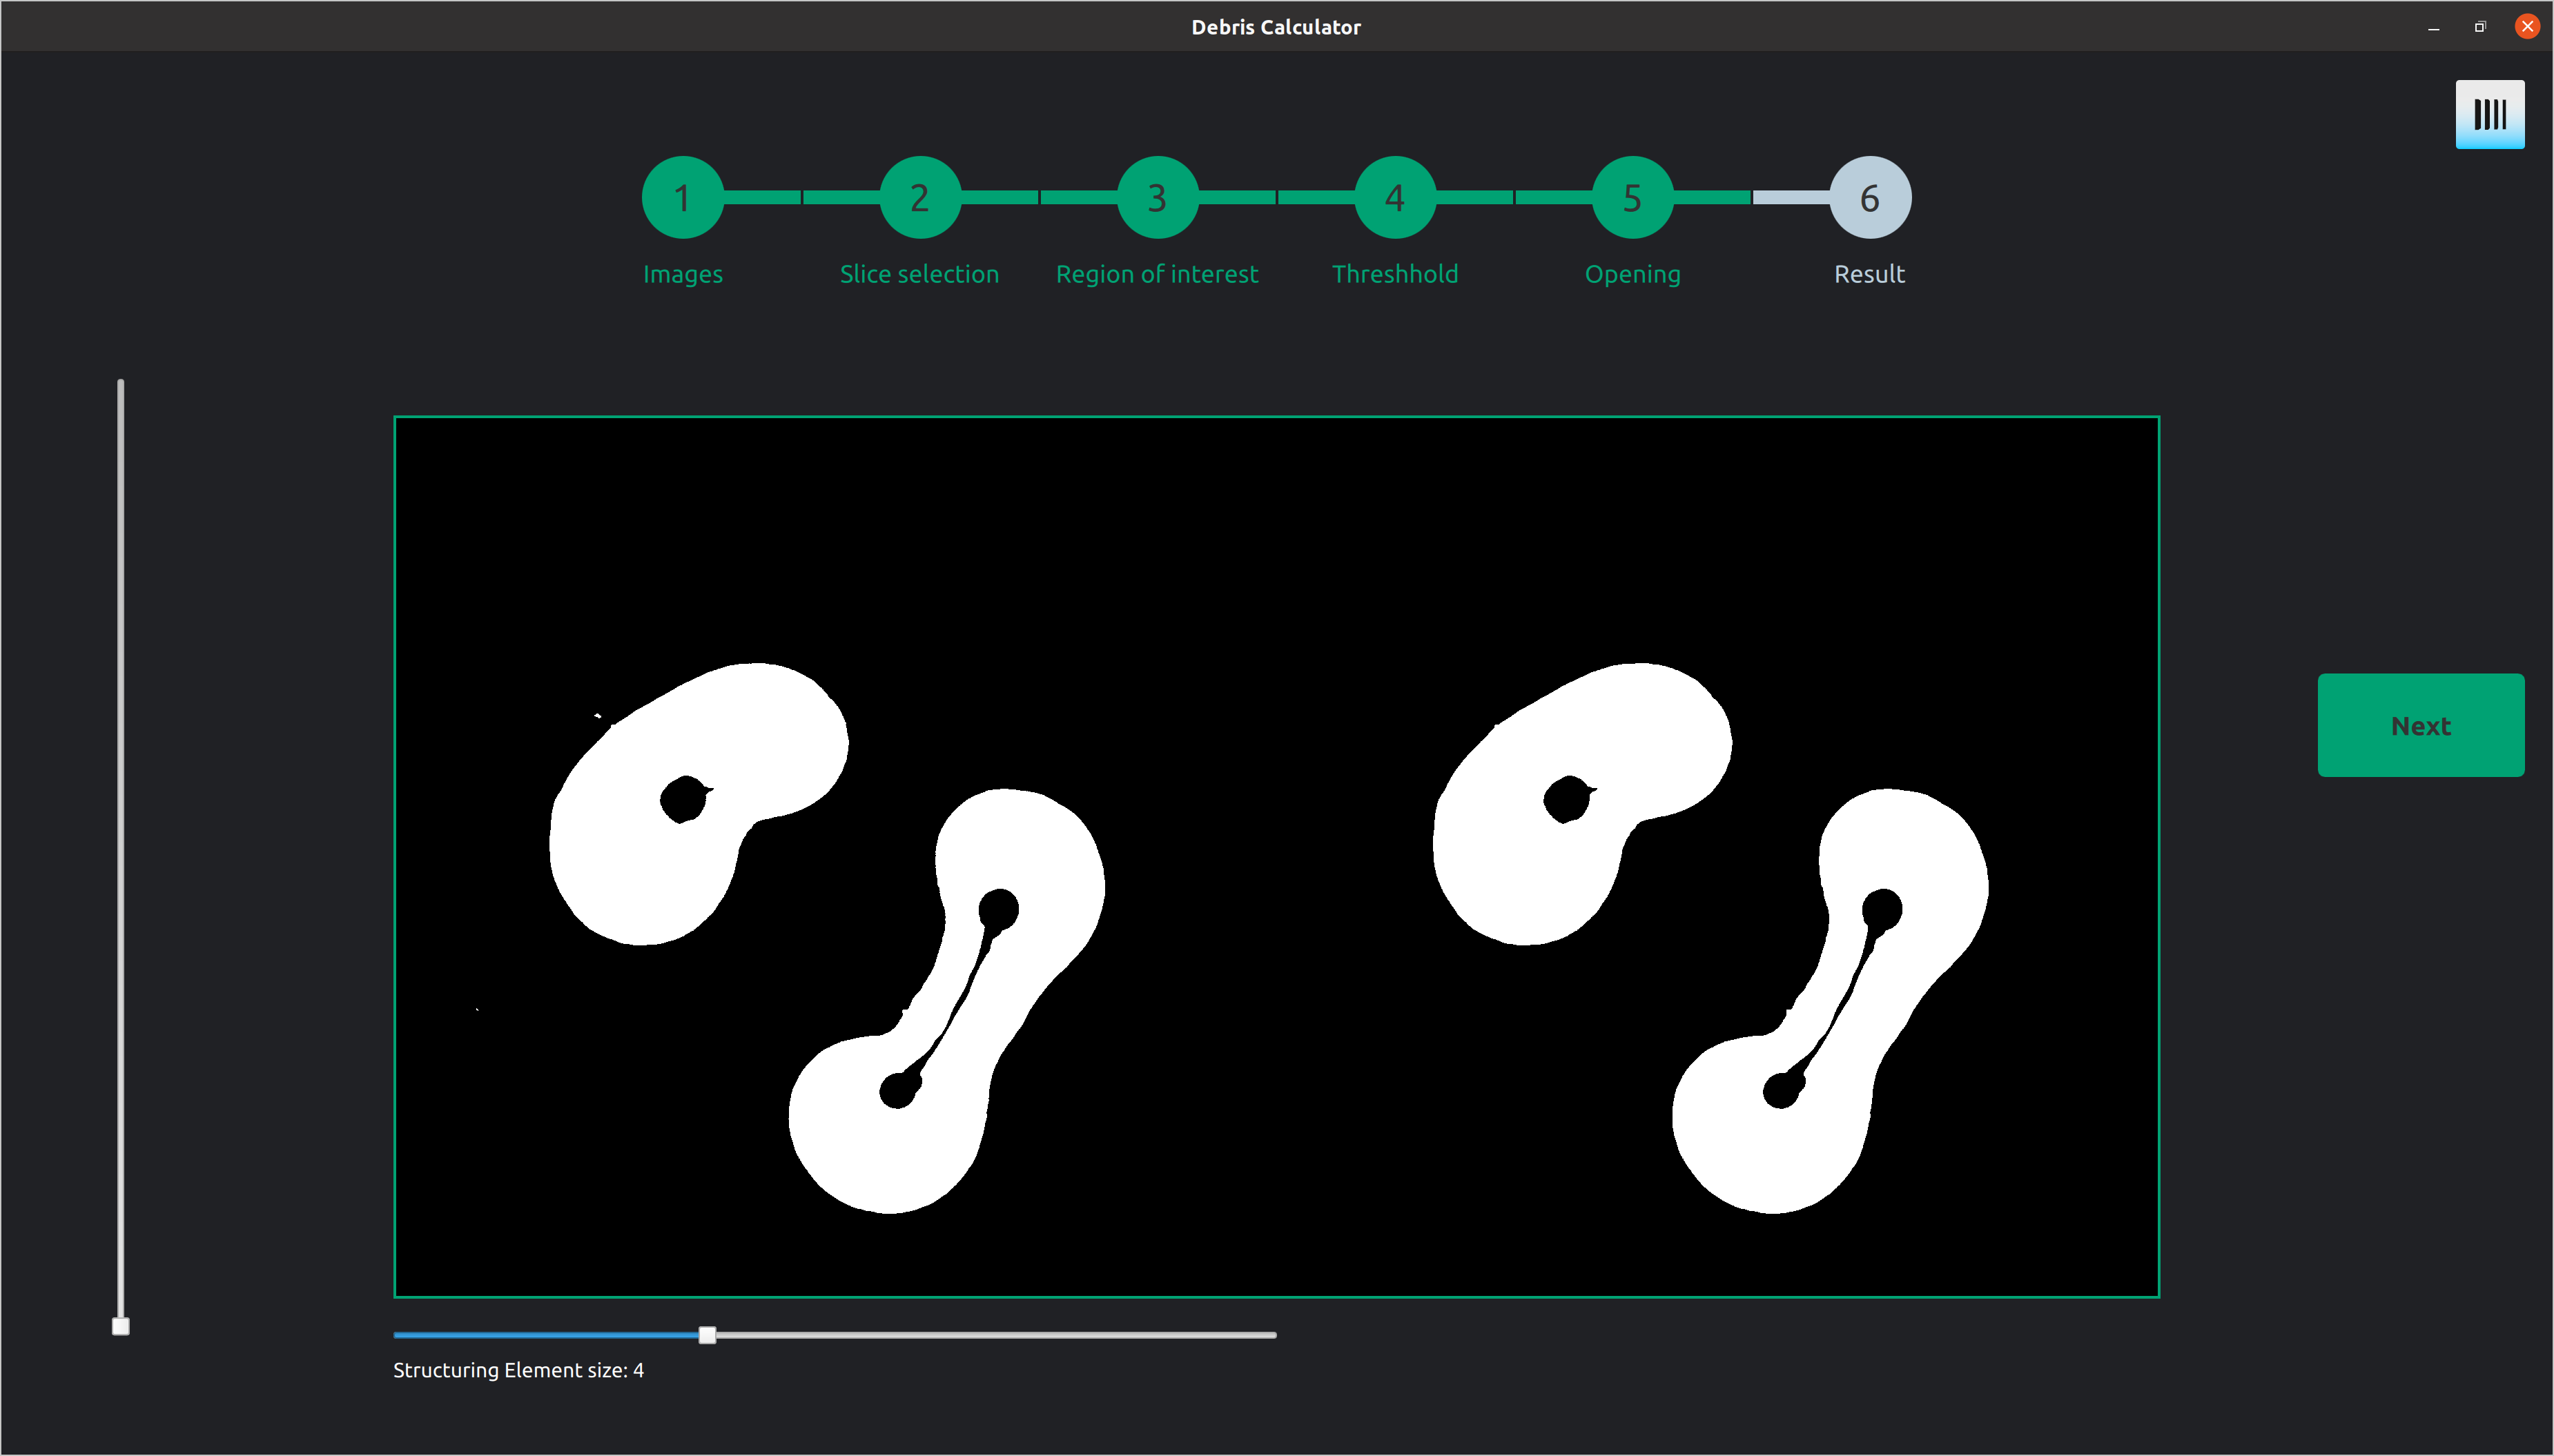Open the Slice selection step label

point(919,274)
